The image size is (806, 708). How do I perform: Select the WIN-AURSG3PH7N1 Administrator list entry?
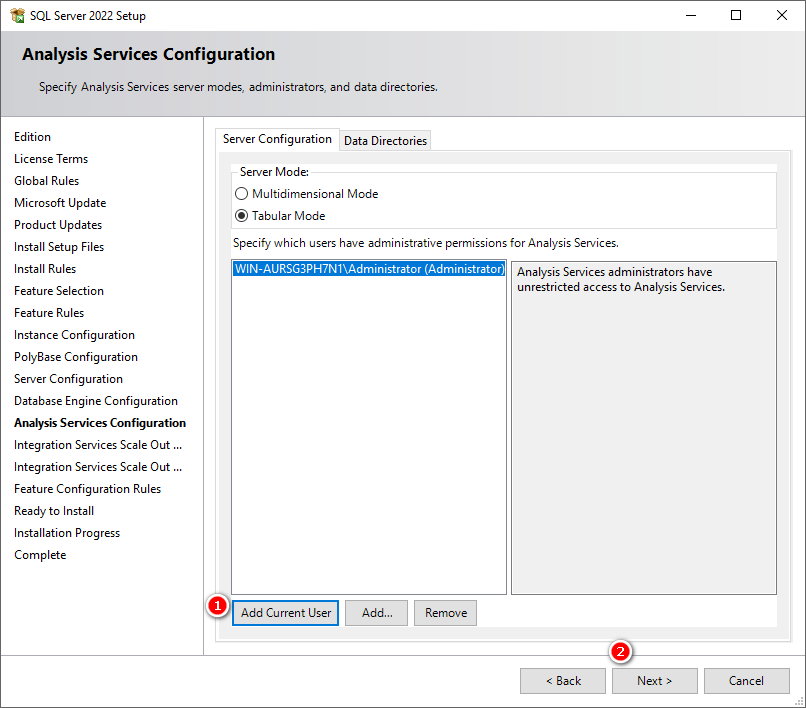tap(368, 268)
